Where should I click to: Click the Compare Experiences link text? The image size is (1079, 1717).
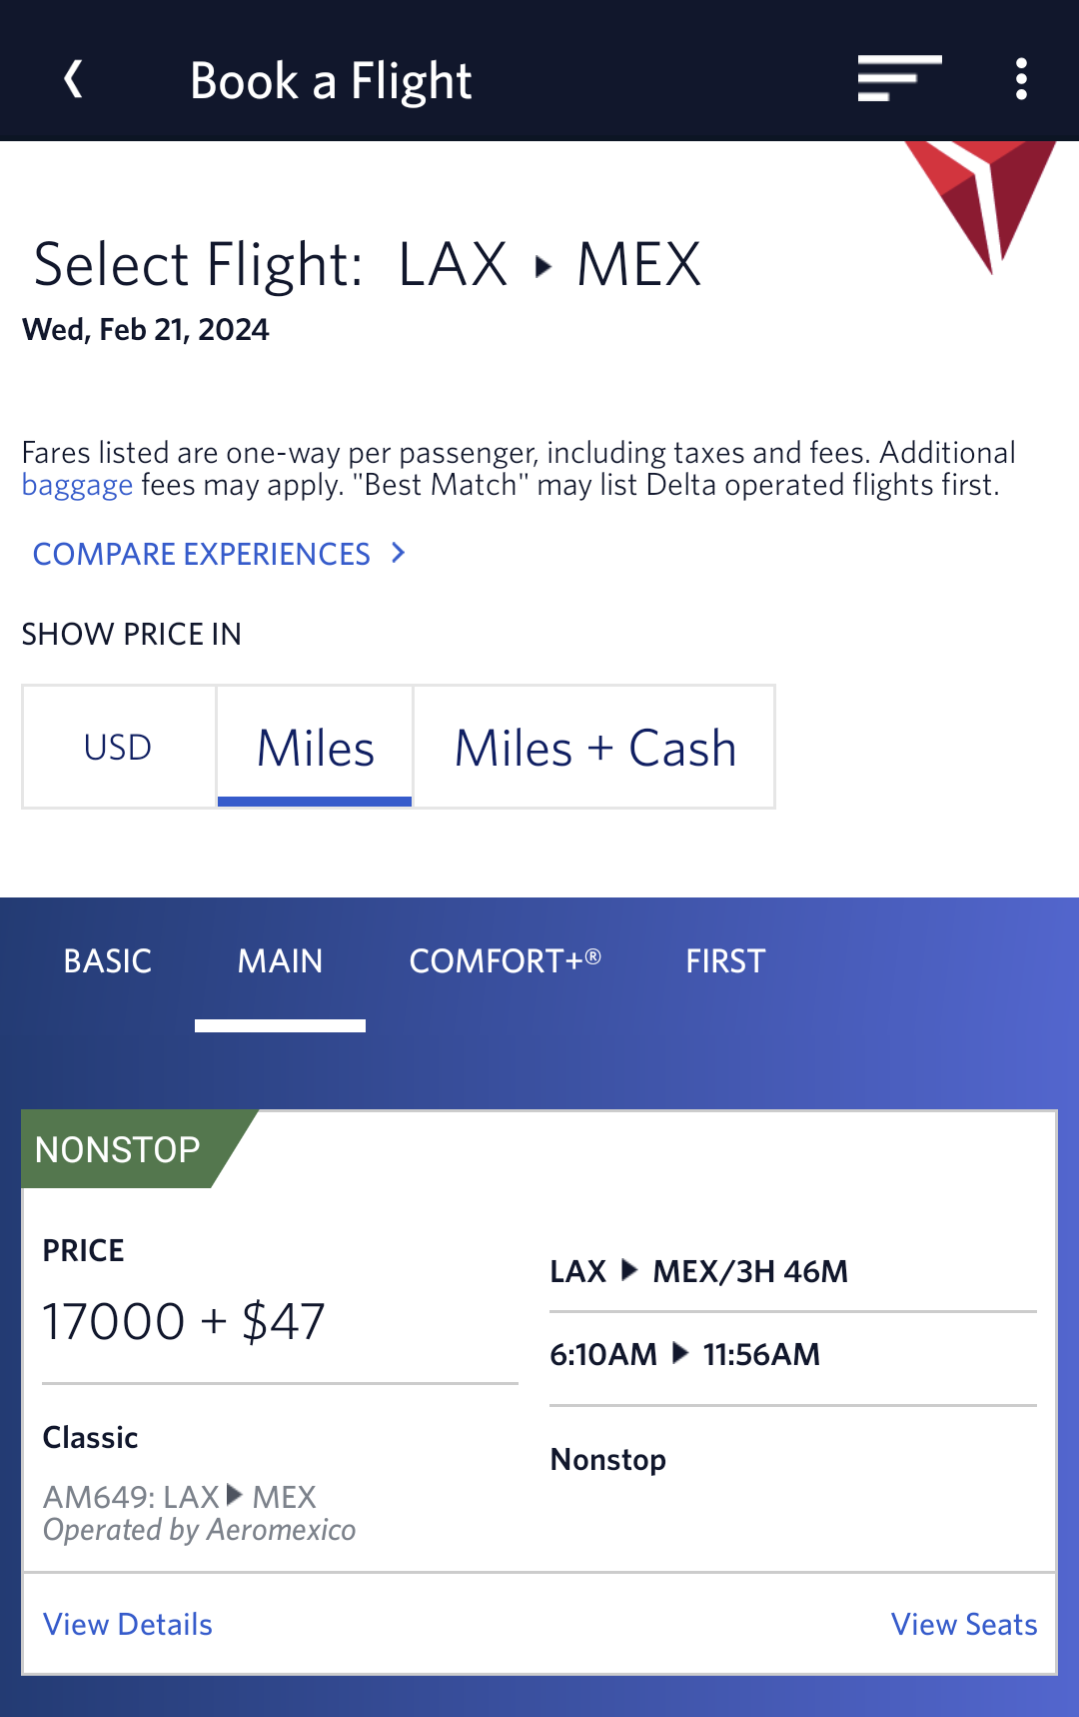(x=202, y=554)
